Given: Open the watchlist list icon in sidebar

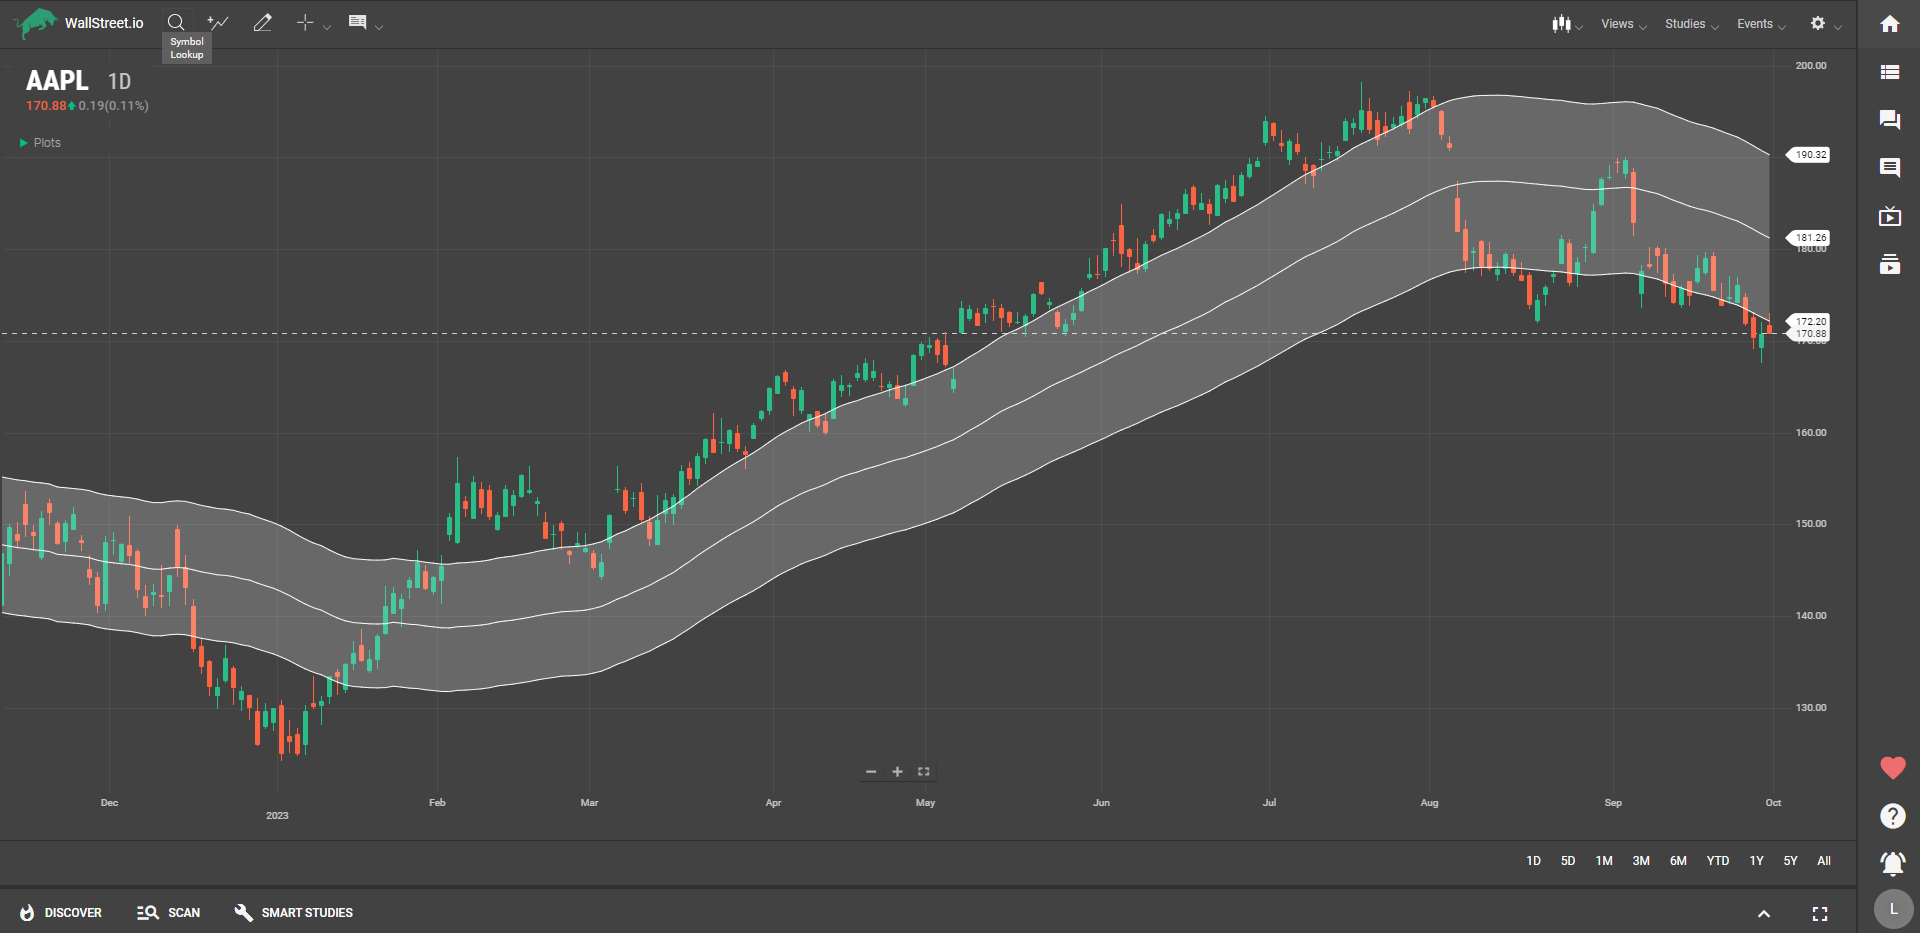Looking at the screenshot, I should tap(1890, 72).
